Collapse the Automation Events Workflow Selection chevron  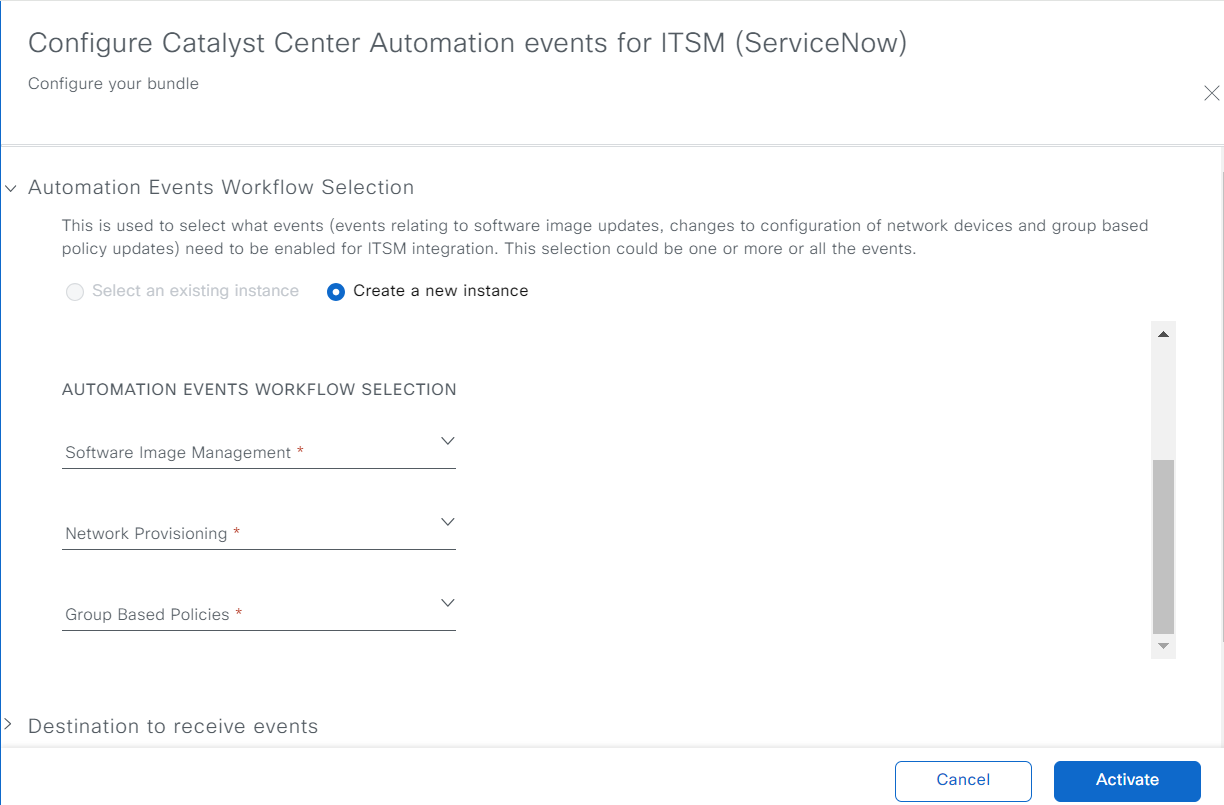click(11, 188)
